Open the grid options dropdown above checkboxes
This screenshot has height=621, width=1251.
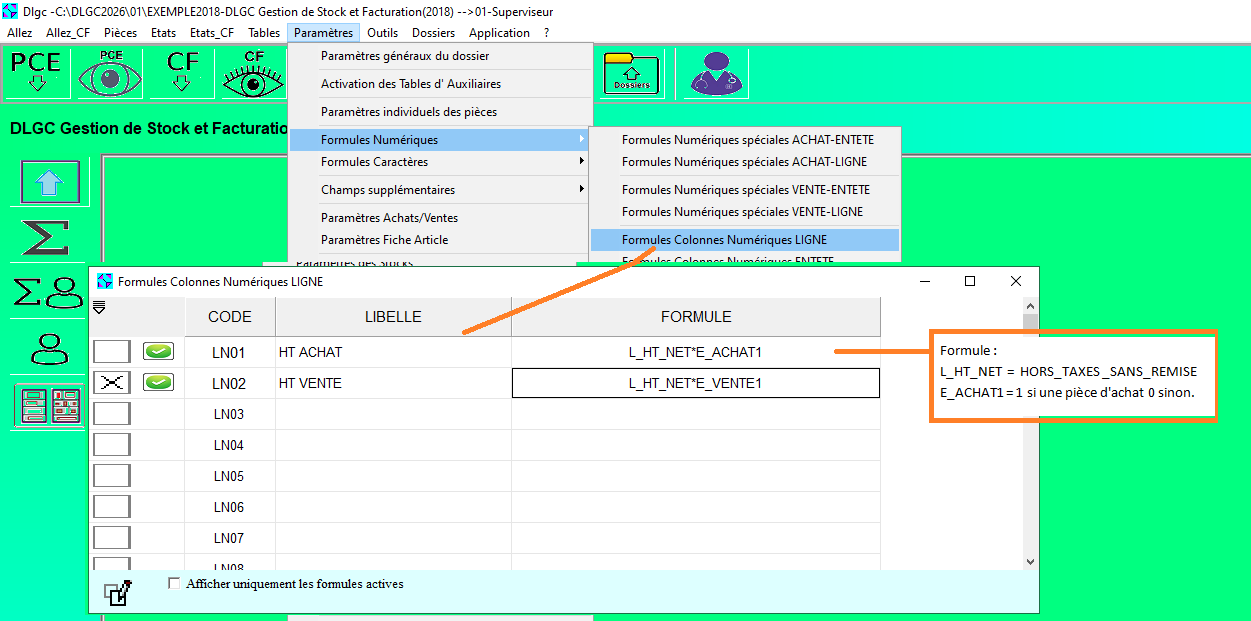tap(99, 306)
